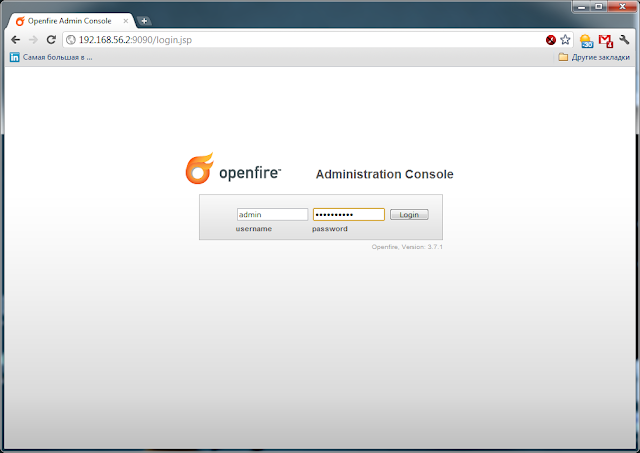
Task: Close the Openfire Admin Console tab
Action: point(126,21)
